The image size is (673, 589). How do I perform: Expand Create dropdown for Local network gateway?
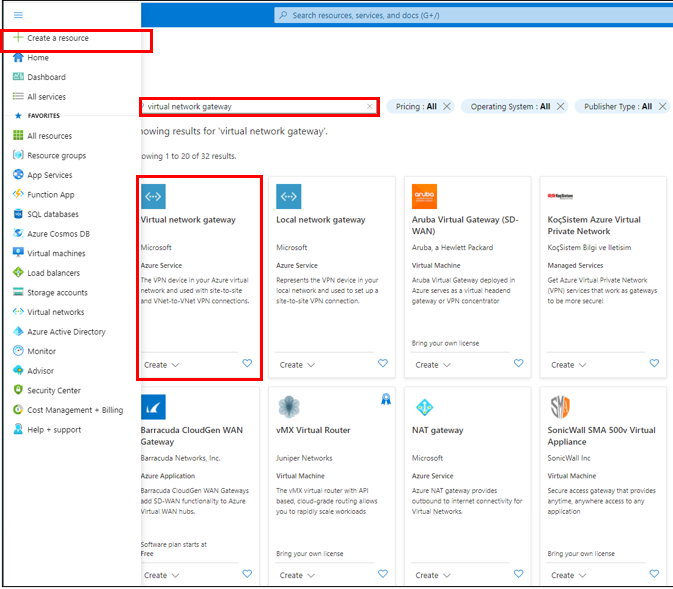click(x=297, y=365)
